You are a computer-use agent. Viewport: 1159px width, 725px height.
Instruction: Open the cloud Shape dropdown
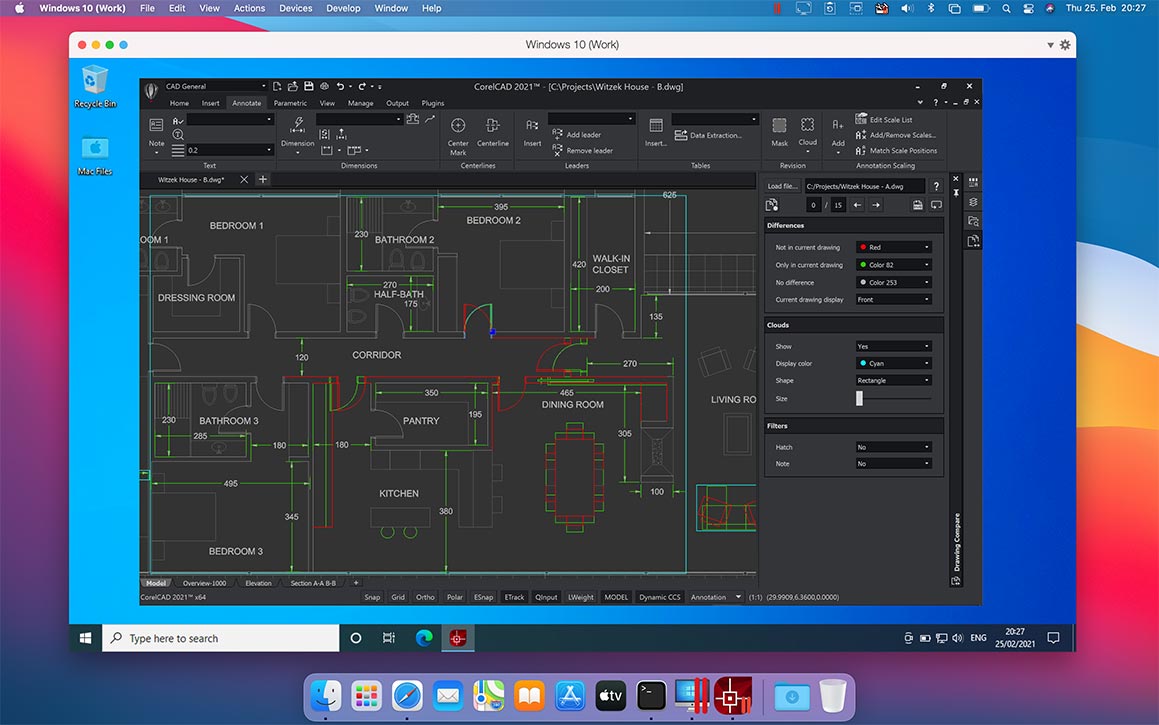pyautogui.click(x=893, y=381)
